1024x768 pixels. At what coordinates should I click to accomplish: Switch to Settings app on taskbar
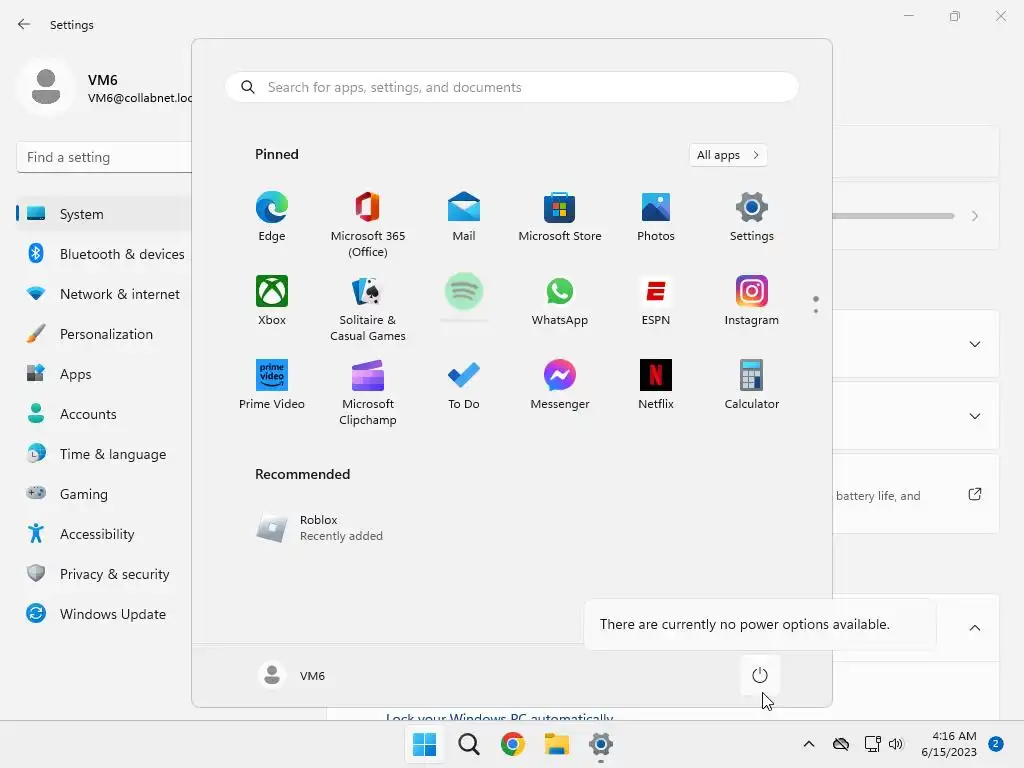(x=600, y=744)
